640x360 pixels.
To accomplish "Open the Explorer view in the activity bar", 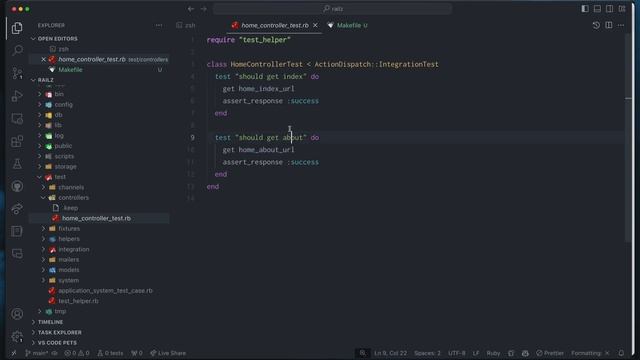I will click(17, 28).
